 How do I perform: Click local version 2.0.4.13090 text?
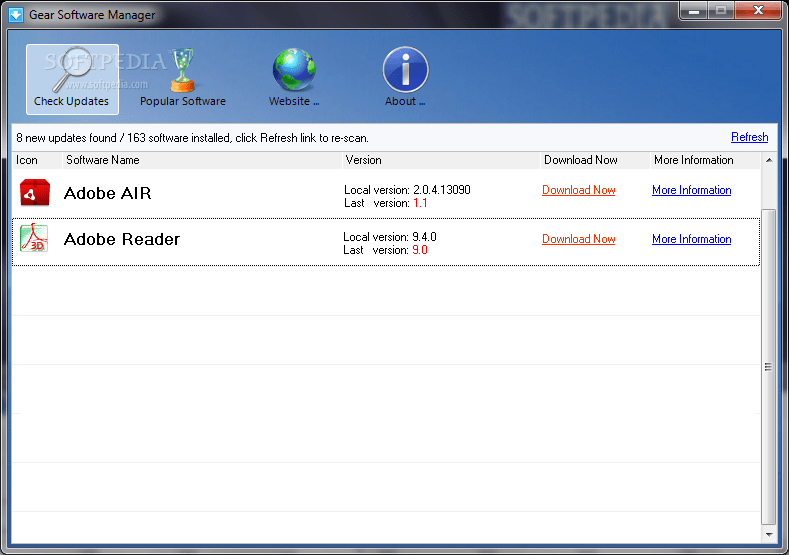(407, 190)
